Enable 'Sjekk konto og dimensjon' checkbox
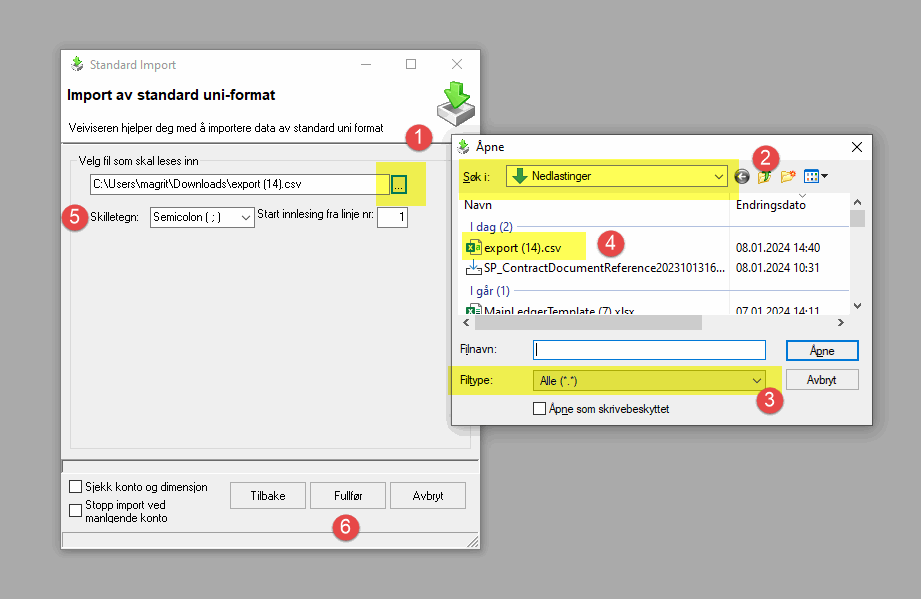The height and width of the screenshot is (599, 921). [76, 487]
